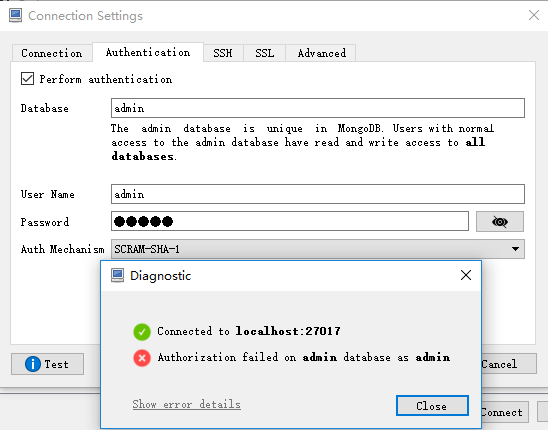The image size is (548, 430).
Task: Switch to the Connection tab
Action: 52,53
